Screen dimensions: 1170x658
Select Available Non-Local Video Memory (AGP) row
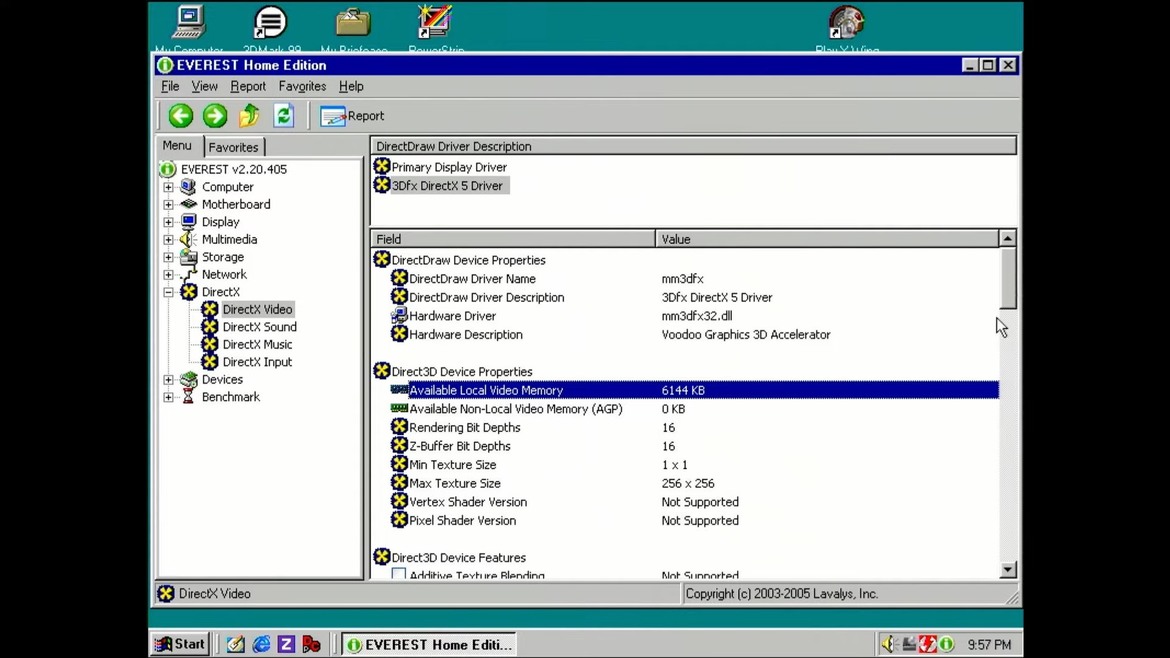(685, 409)
